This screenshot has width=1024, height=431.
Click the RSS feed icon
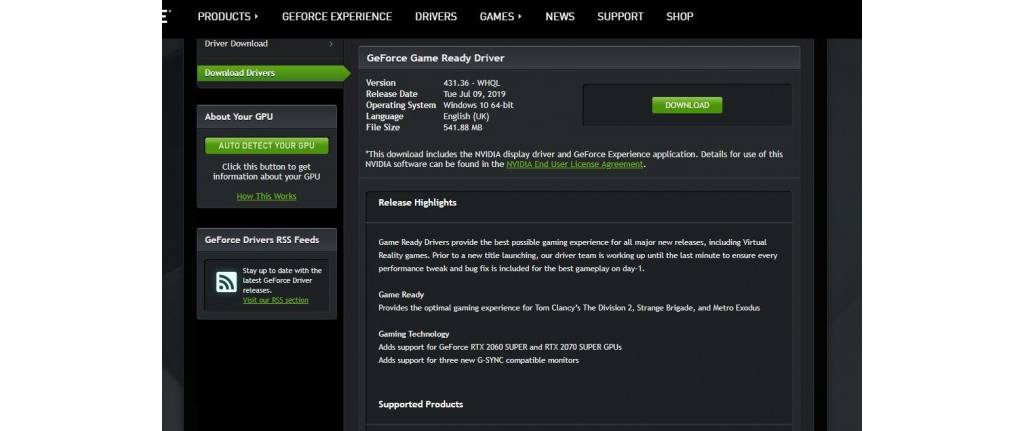pos(227,282)
